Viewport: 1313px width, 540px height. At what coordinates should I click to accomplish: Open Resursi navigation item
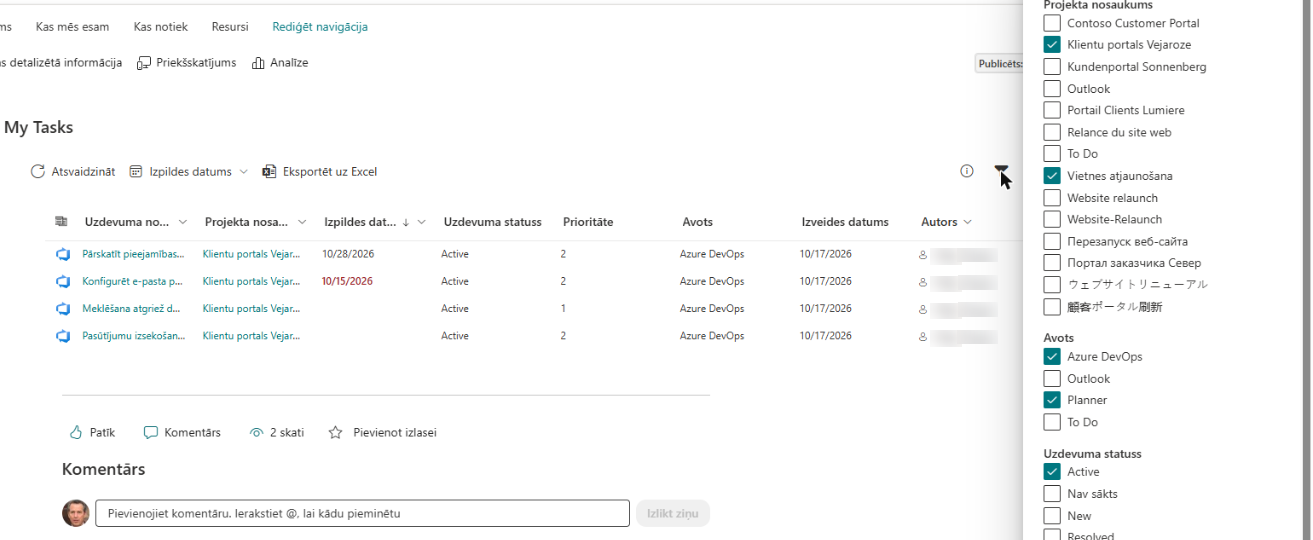coord(230,27)
